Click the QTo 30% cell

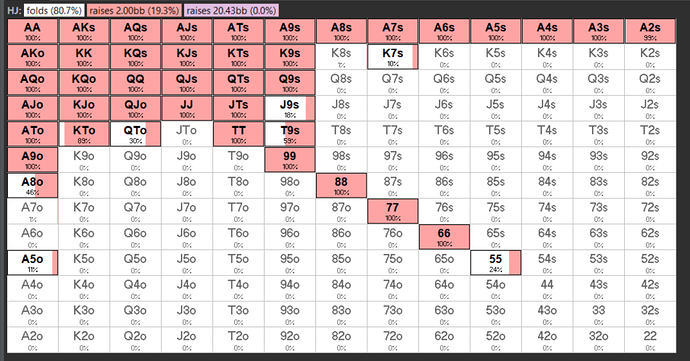click(135, 134)
